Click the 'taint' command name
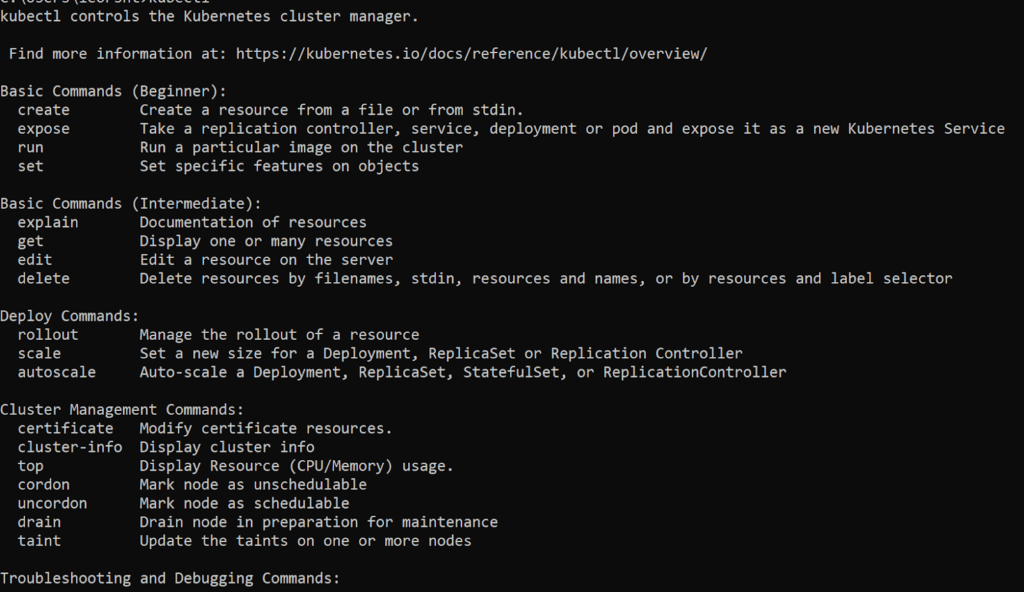Image resolution: width=1024 pixels, height=592 pixels. pos(39,541)
